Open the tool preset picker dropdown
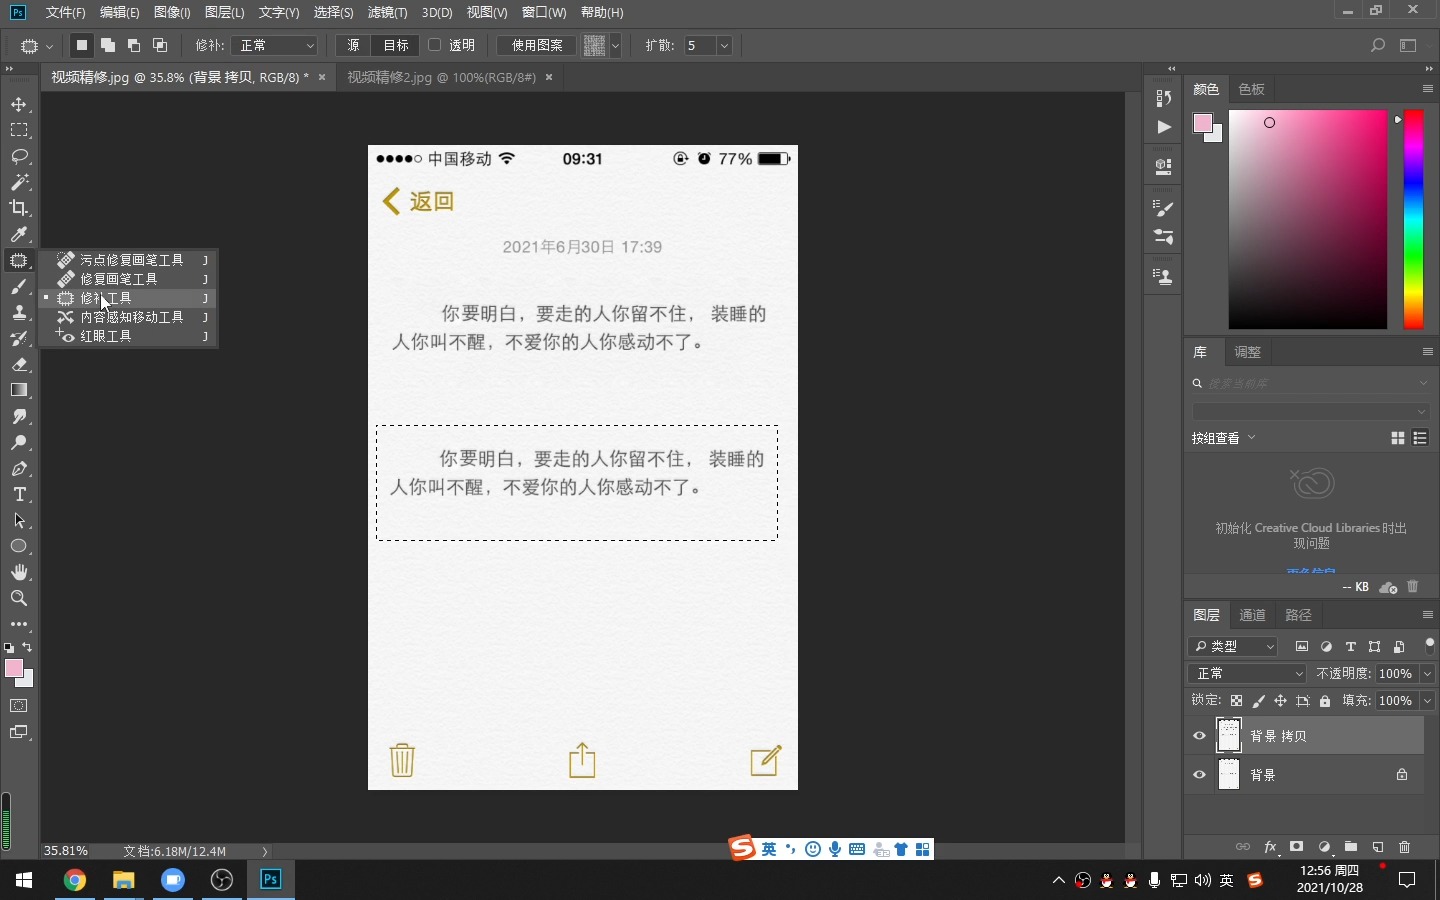The width and height of the screenshot is (1440, 900). 36,46
